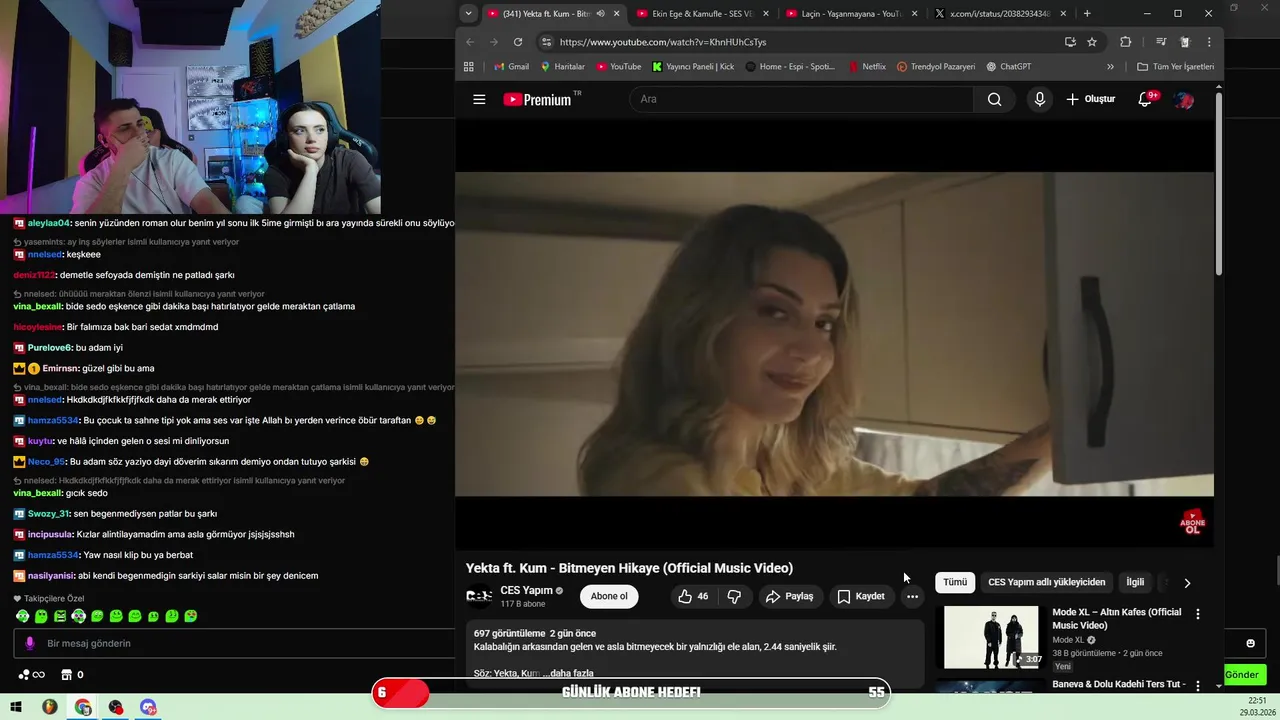
Task: Bookmark this page with the star icon
Action: click(x=1092, y=42)
